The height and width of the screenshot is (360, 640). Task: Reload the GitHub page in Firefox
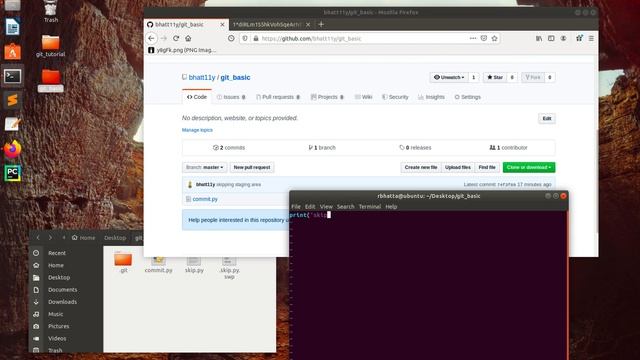coord(176,38)
